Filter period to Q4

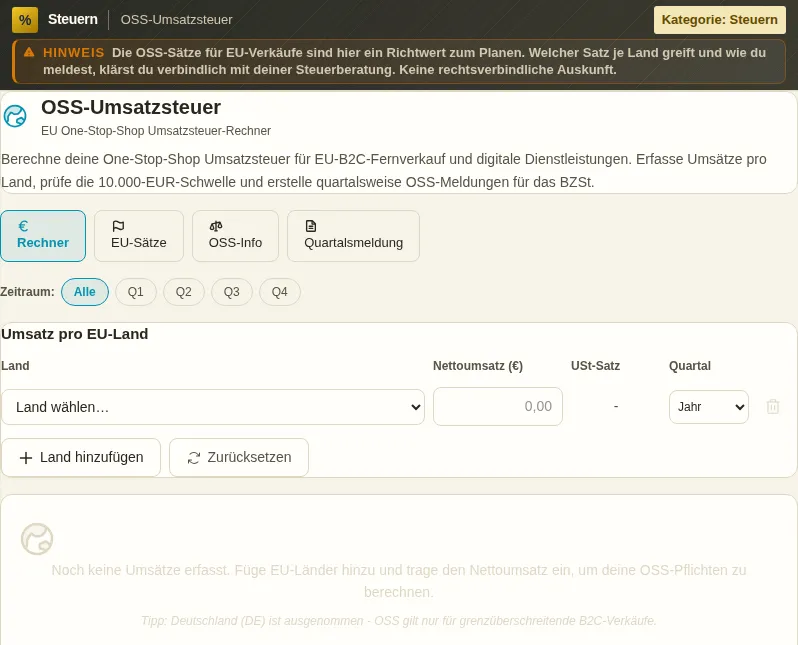click(279, 292)
